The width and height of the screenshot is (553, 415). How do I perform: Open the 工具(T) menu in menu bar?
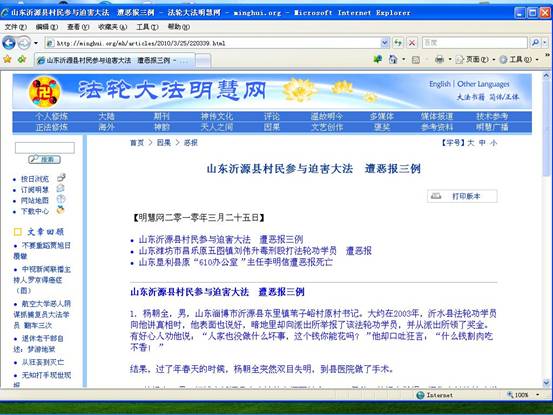point(147,27)
